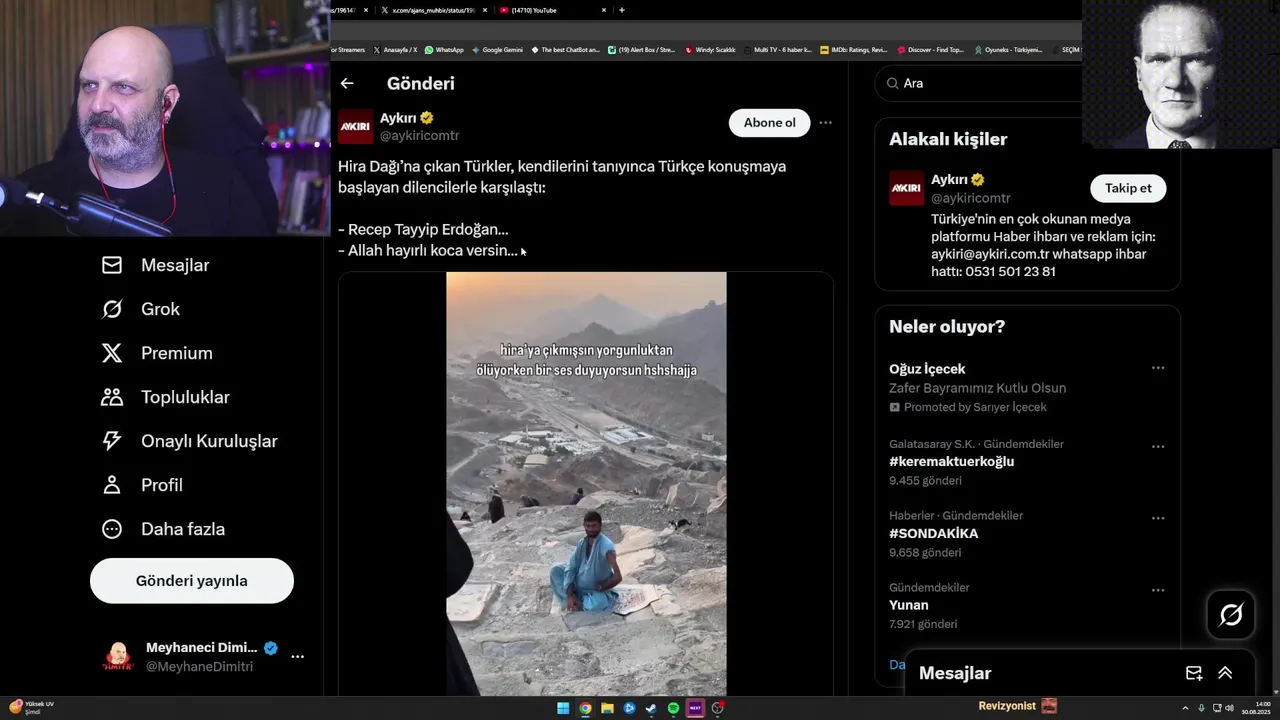The width and height of the screenshot is (1280, 720).
Task: Open a new browser tab
Action: click(x=622, y=10)
